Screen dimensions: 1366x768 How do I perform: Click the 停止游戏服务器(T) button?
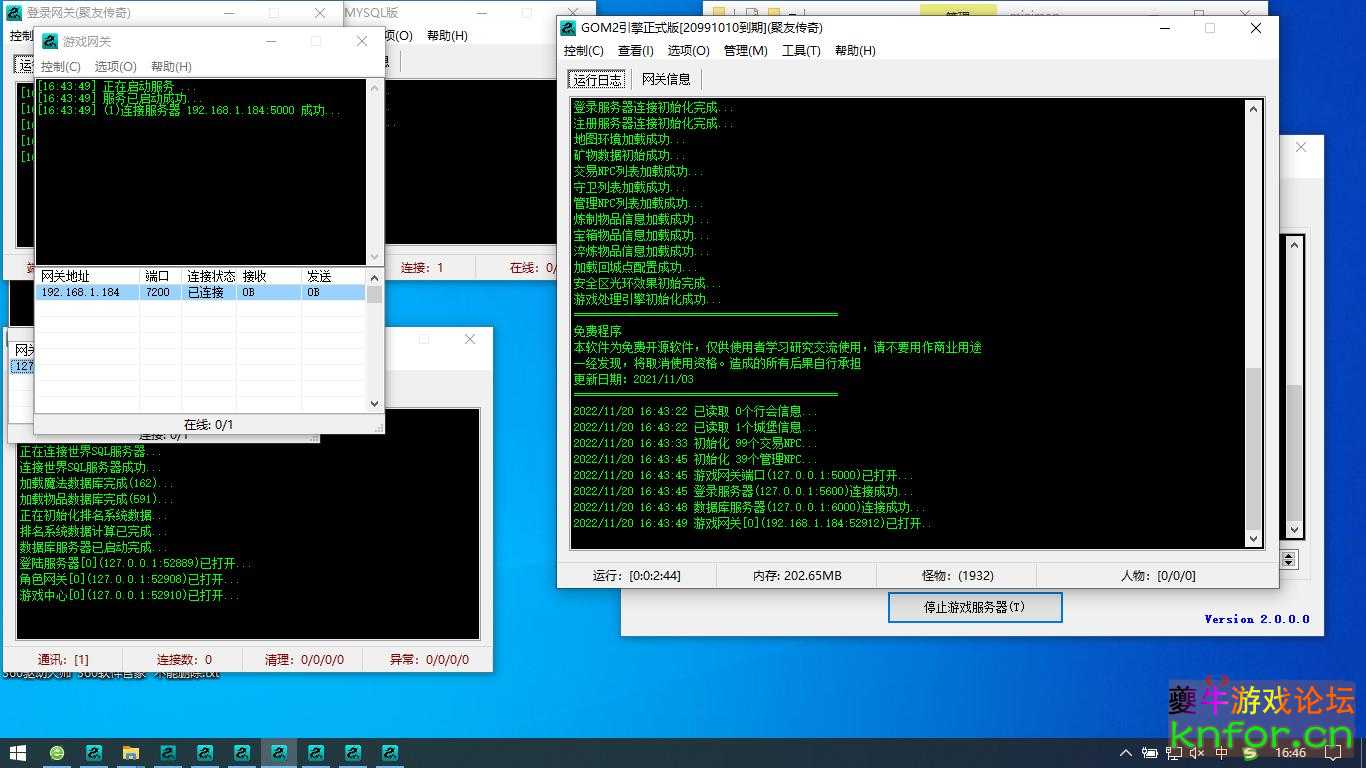(975, 607)
